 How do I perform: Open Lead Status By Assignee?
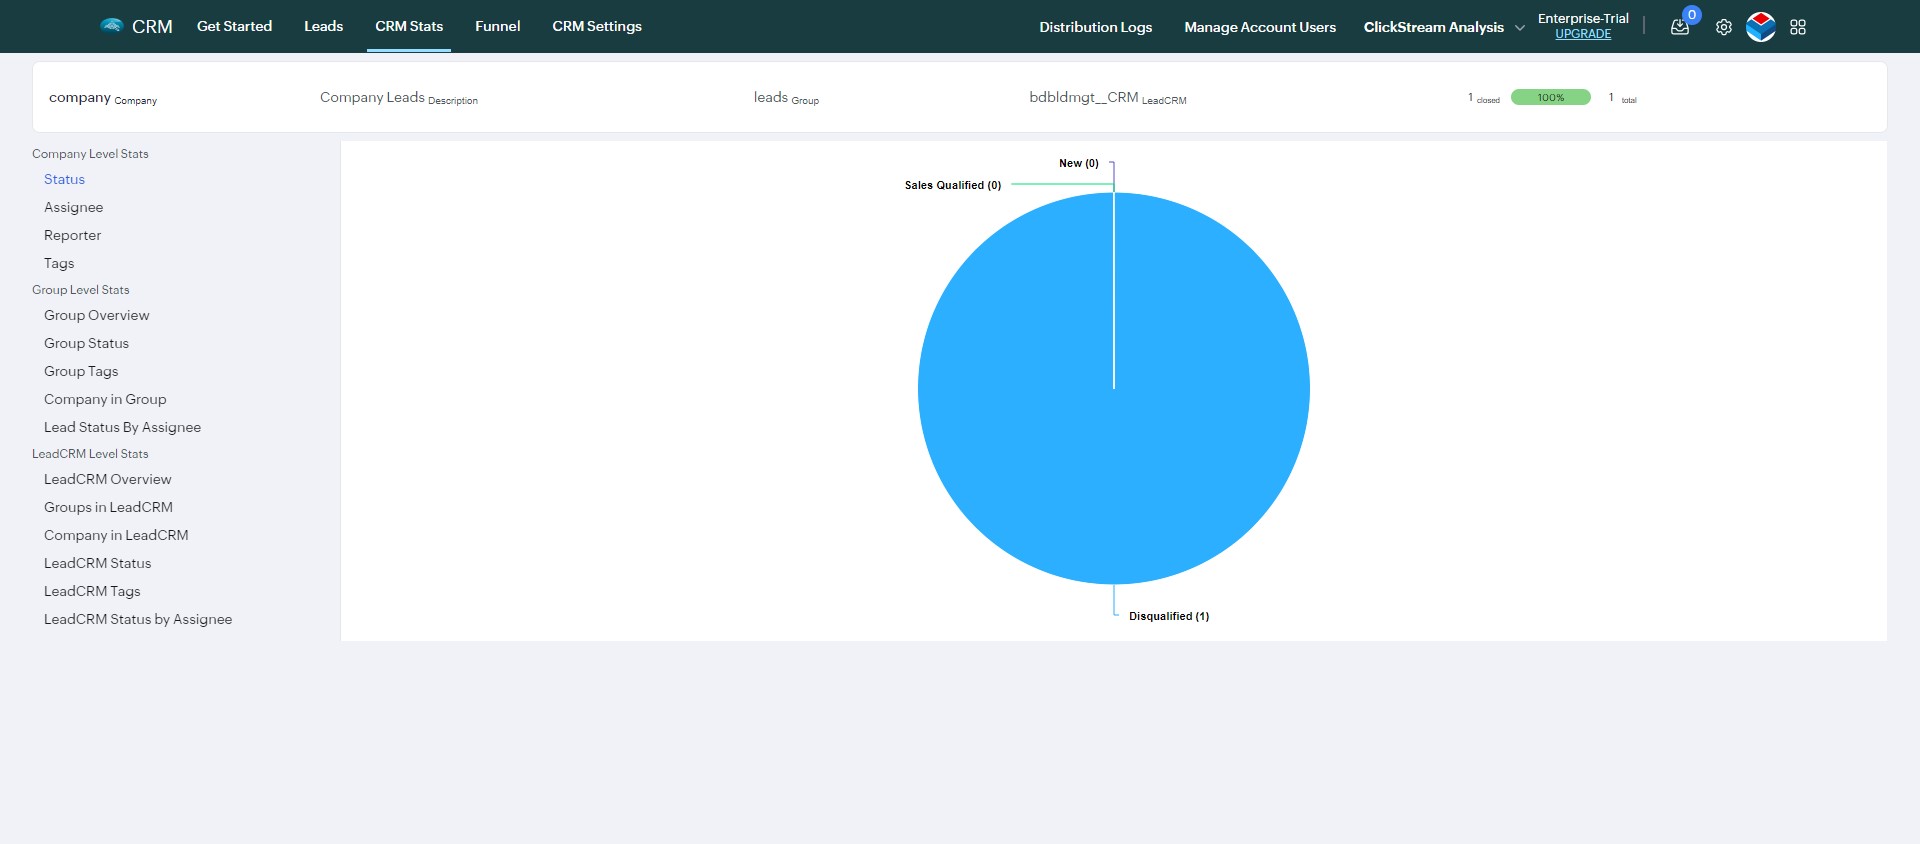(x=122, y=427)
